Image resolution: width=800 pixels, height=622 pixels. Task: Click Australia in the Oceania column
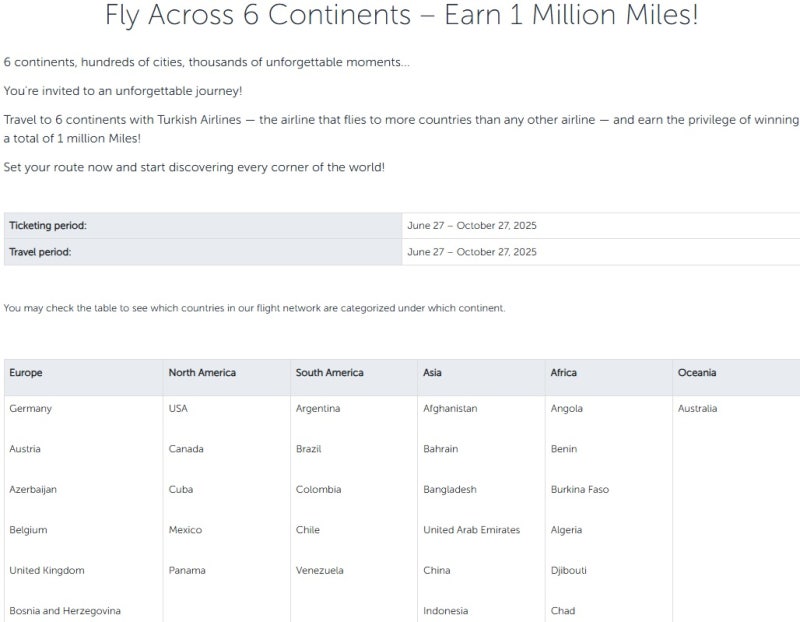tap(697, 408)
